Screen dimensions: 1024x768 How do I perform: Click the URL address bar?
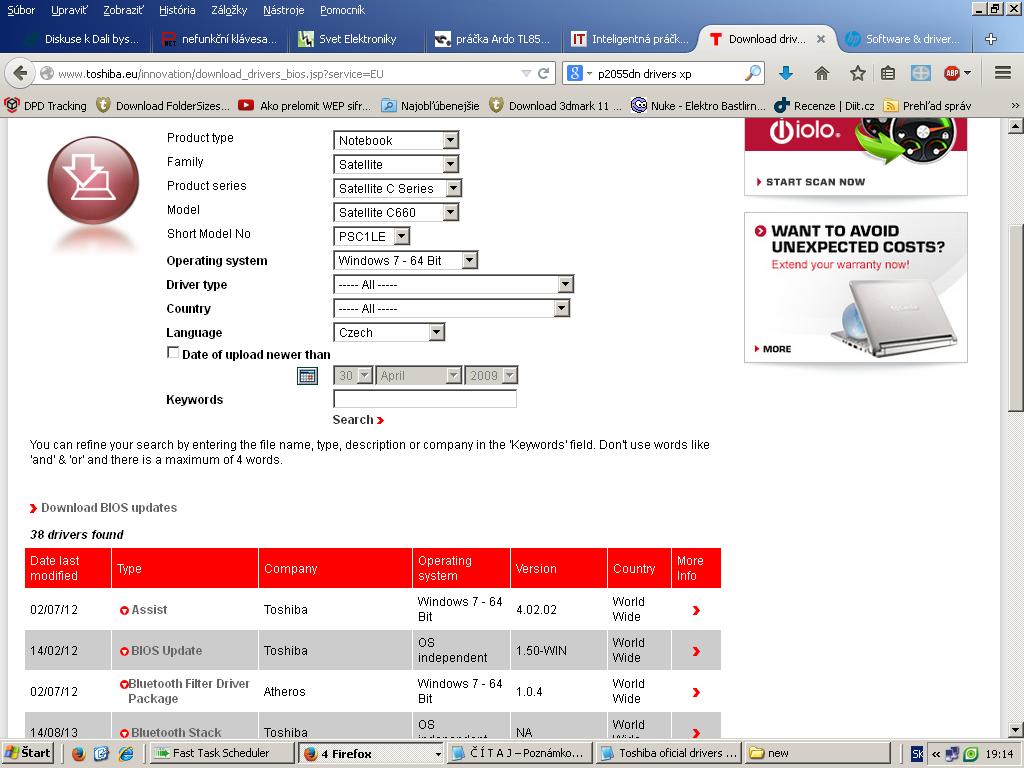point(287,74)
